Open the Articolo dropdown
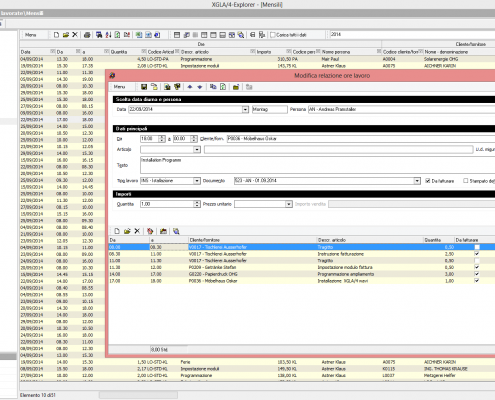The width and height of the screenshot is (495, 400). point(197,149)
